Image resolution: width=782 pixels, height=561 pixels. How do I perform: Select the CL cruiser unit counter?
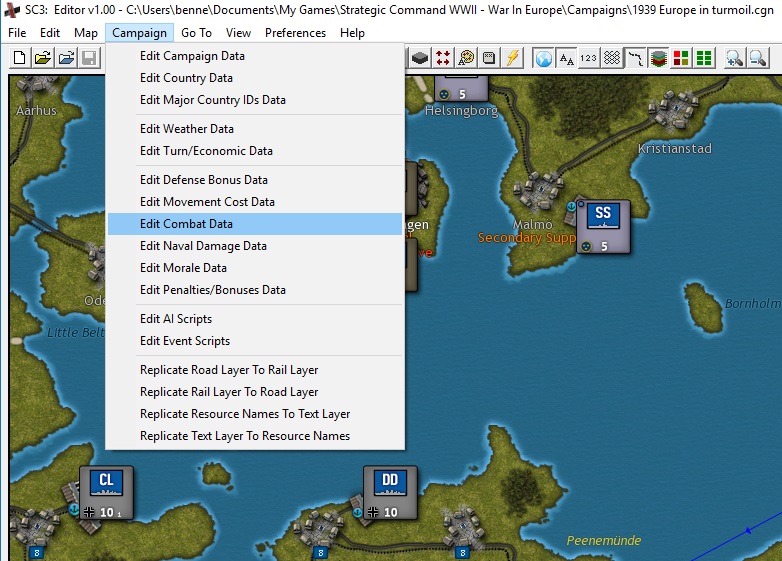pyautogui.click(x=106, y=493)
